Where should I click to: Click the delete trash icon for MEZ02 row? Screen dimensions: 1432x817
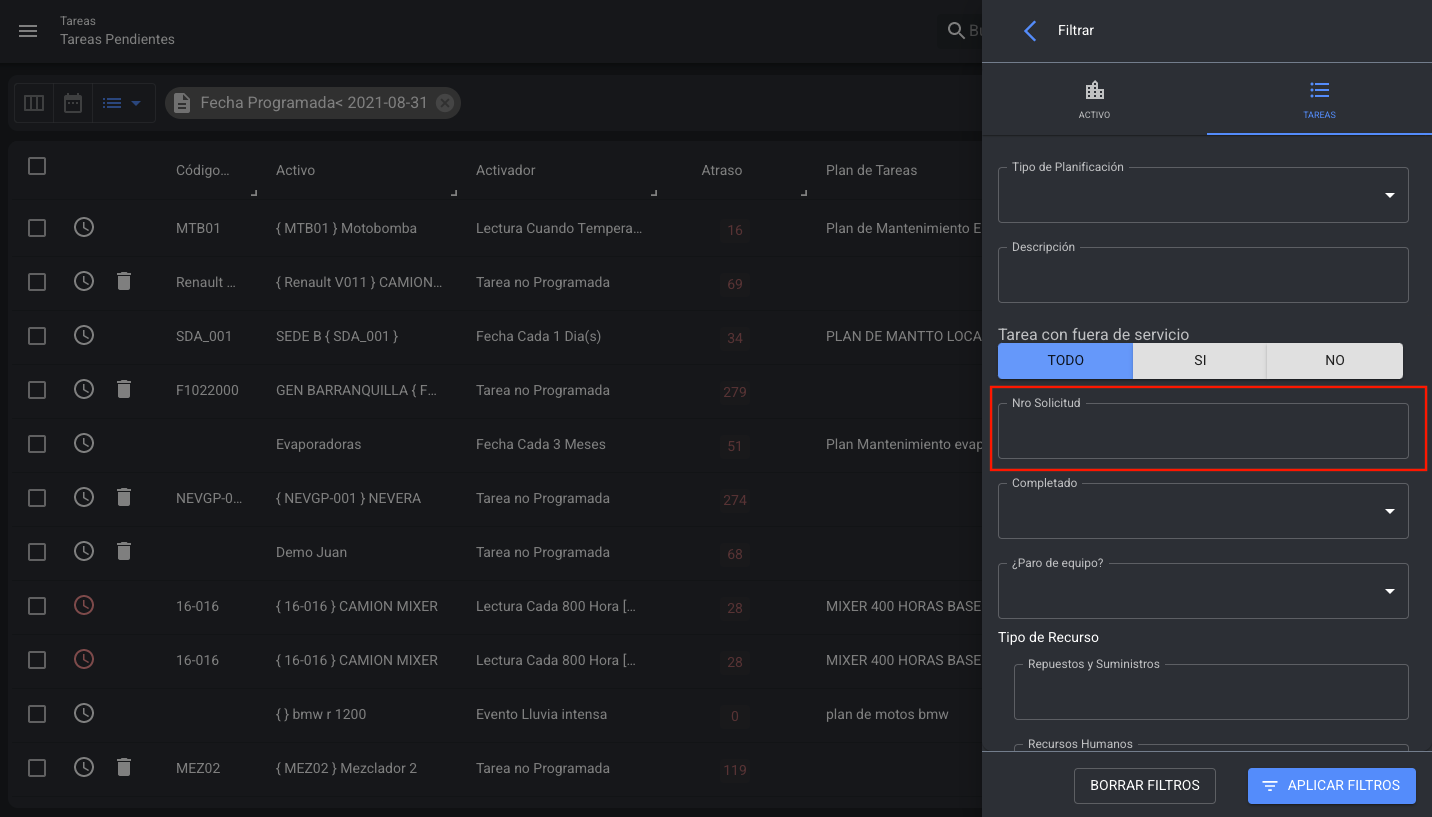point(124,768)
